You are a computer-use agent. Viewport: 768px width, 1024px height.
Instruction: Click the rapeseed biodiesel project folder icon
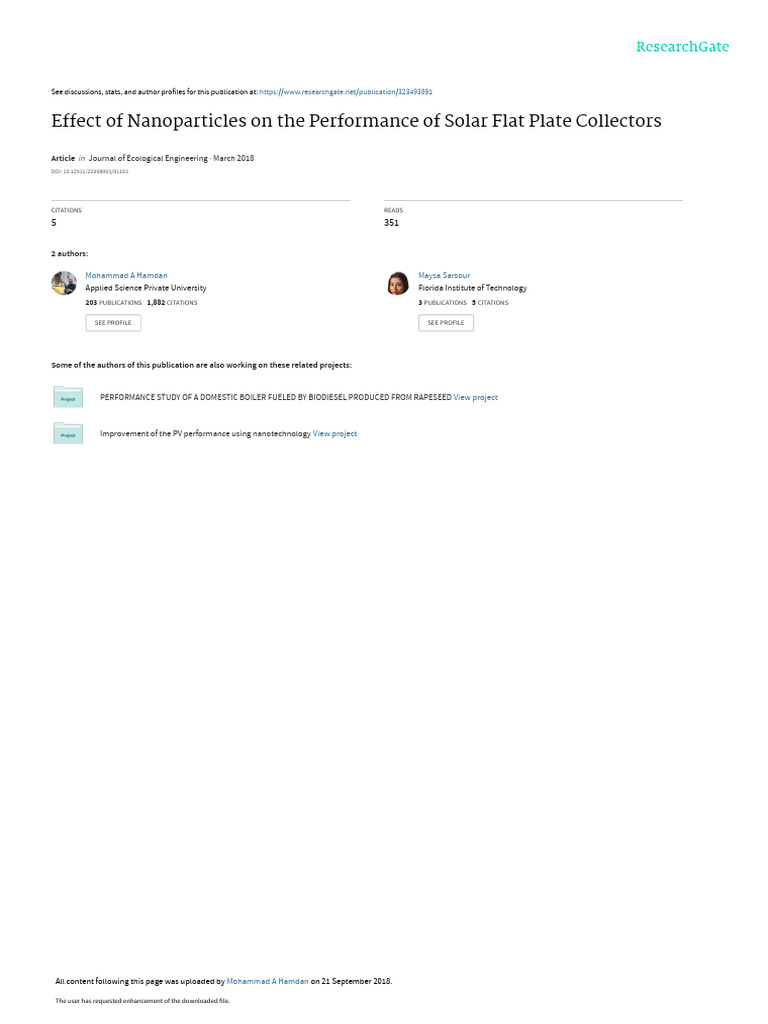[68, 397]
